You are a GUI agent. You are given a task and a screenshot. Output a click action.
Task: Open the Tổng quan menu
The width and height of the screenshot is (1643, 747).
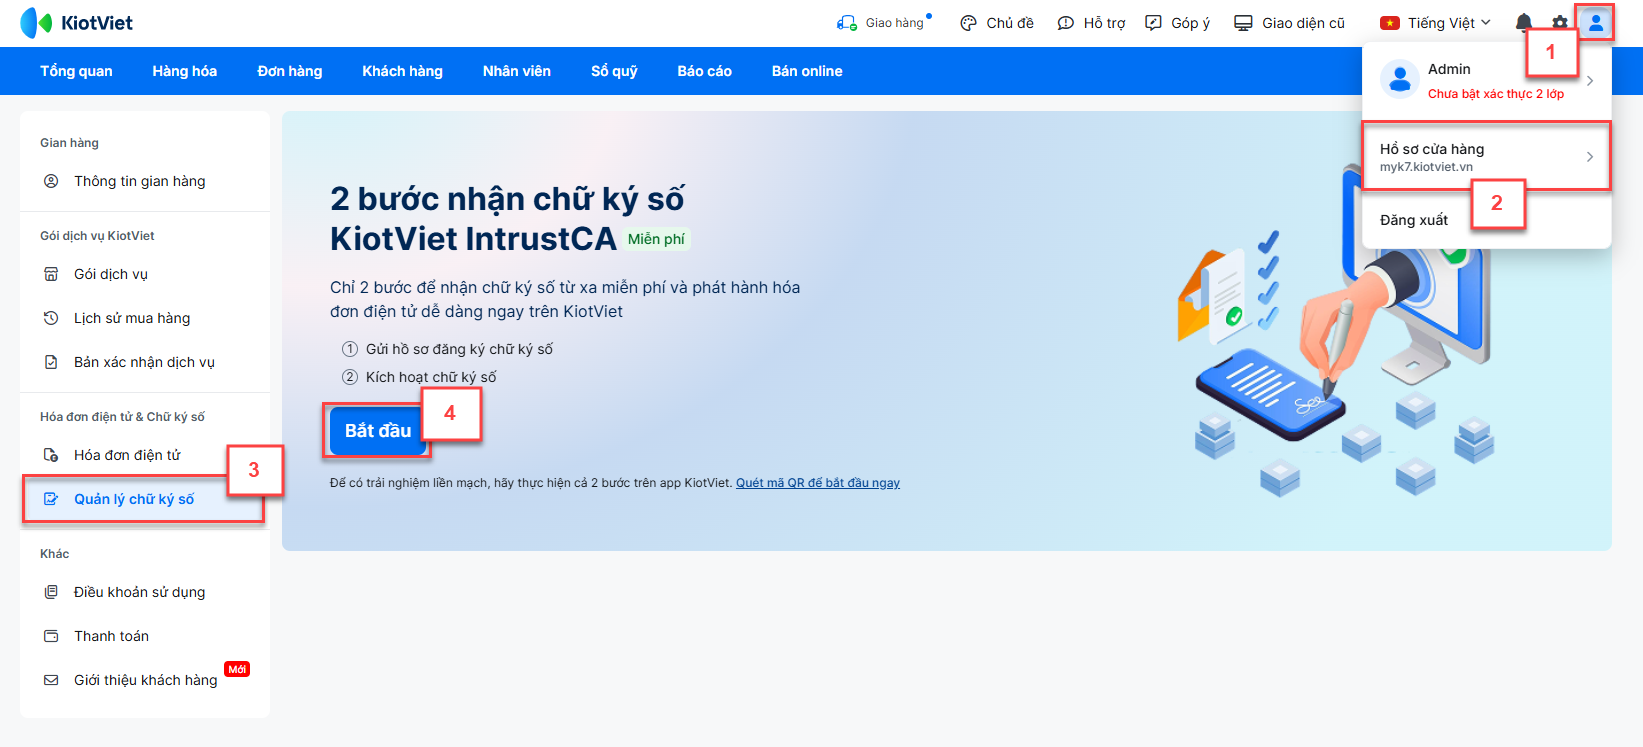(76, 71)
